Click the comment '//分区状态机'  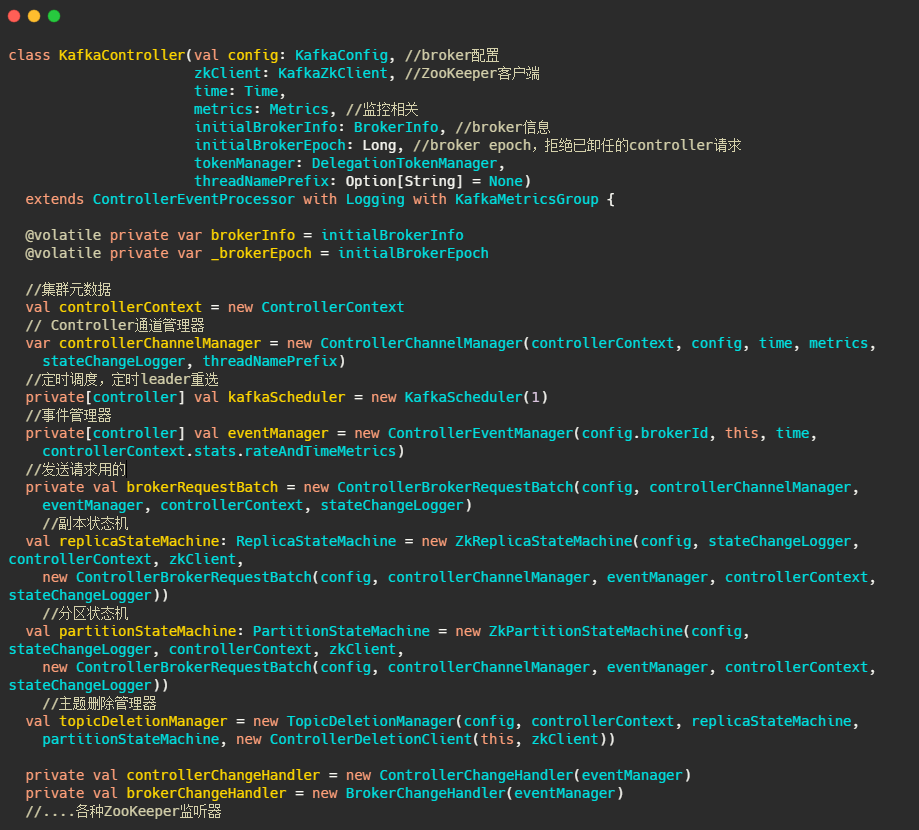click(x=85, y=614)
